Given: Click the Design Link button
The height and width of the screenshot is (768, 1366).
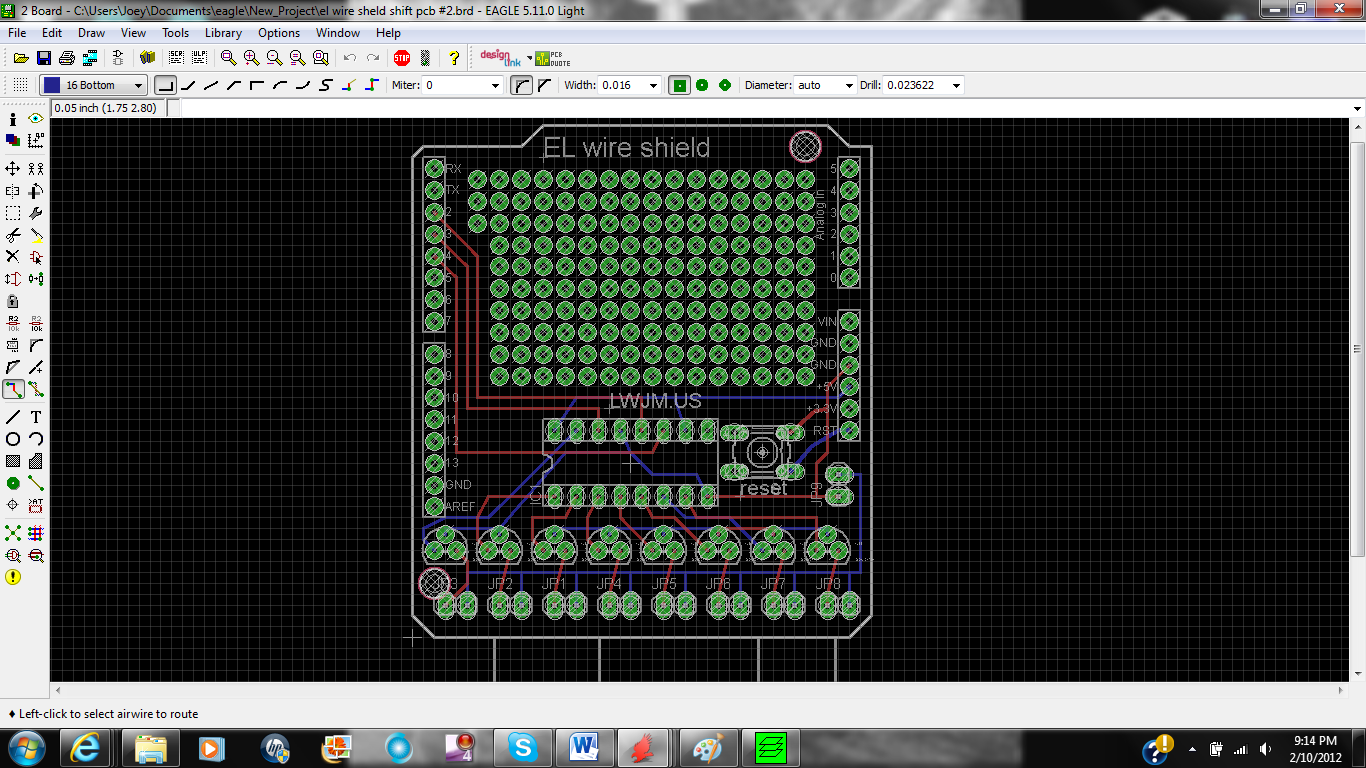Looking at the screenshot, I should click(x=500, y=57).
